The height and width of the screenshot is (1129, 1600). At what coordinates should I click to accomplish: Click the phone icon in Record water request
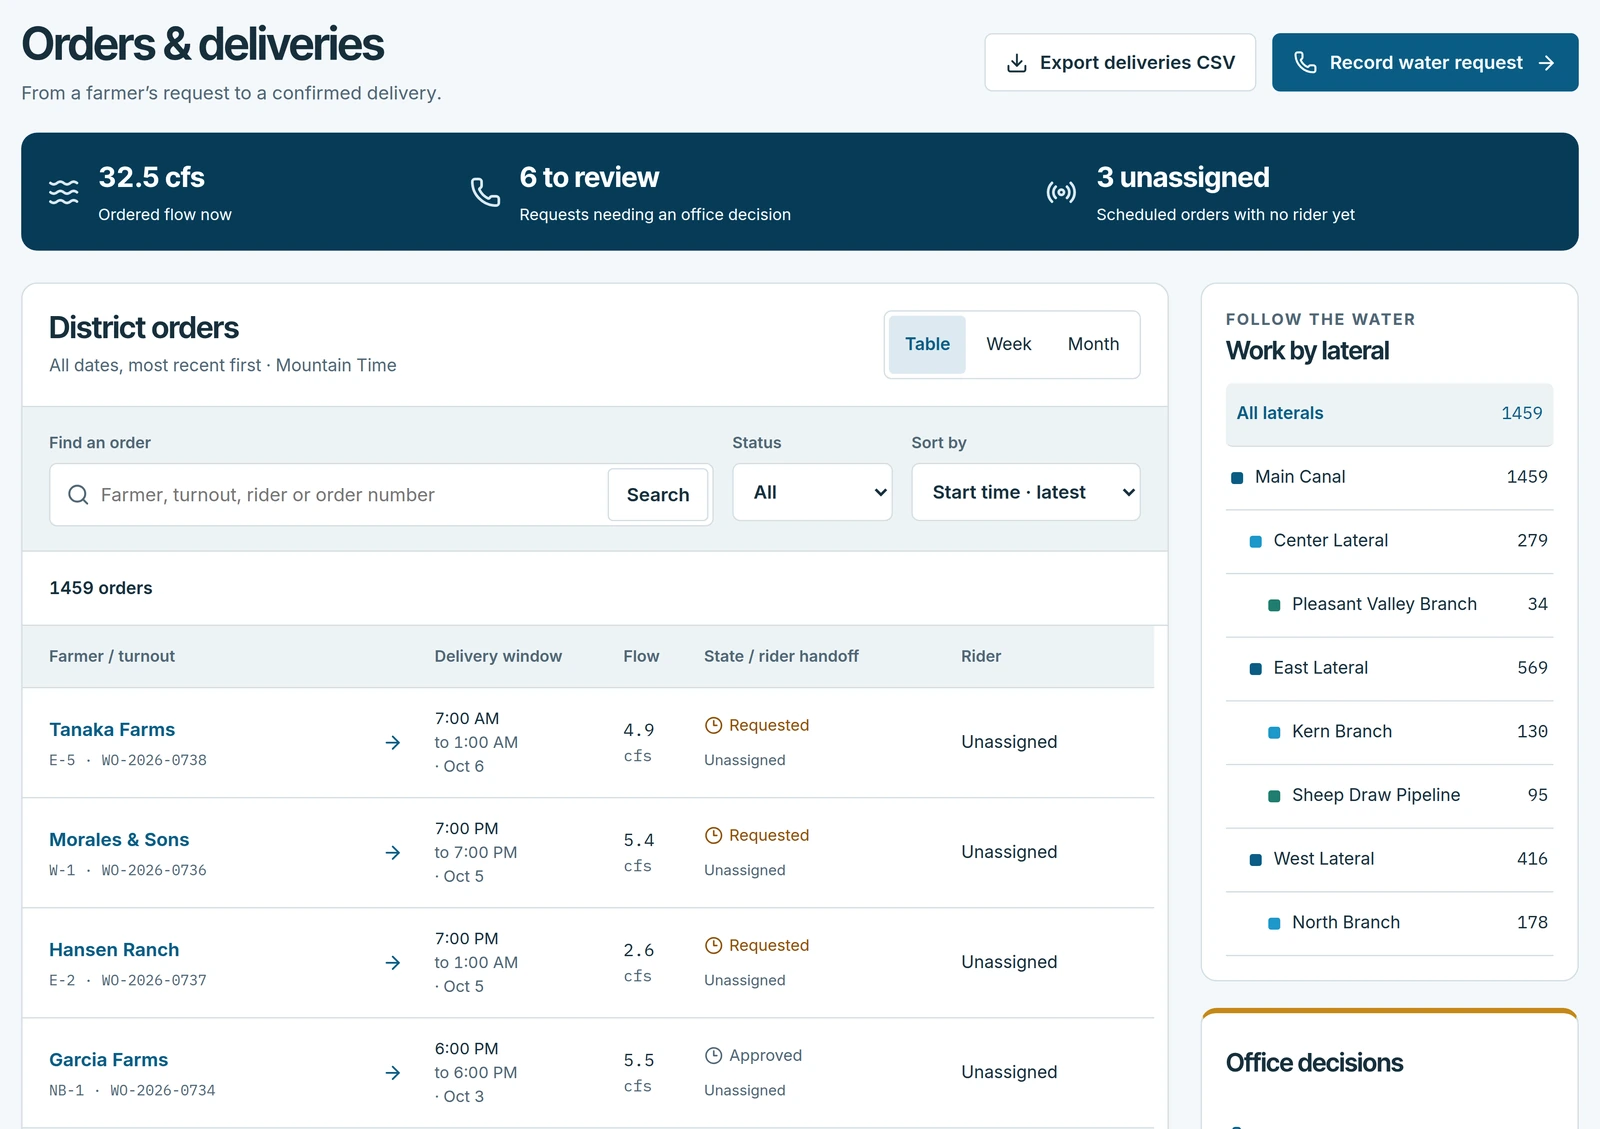[1305, 63]
